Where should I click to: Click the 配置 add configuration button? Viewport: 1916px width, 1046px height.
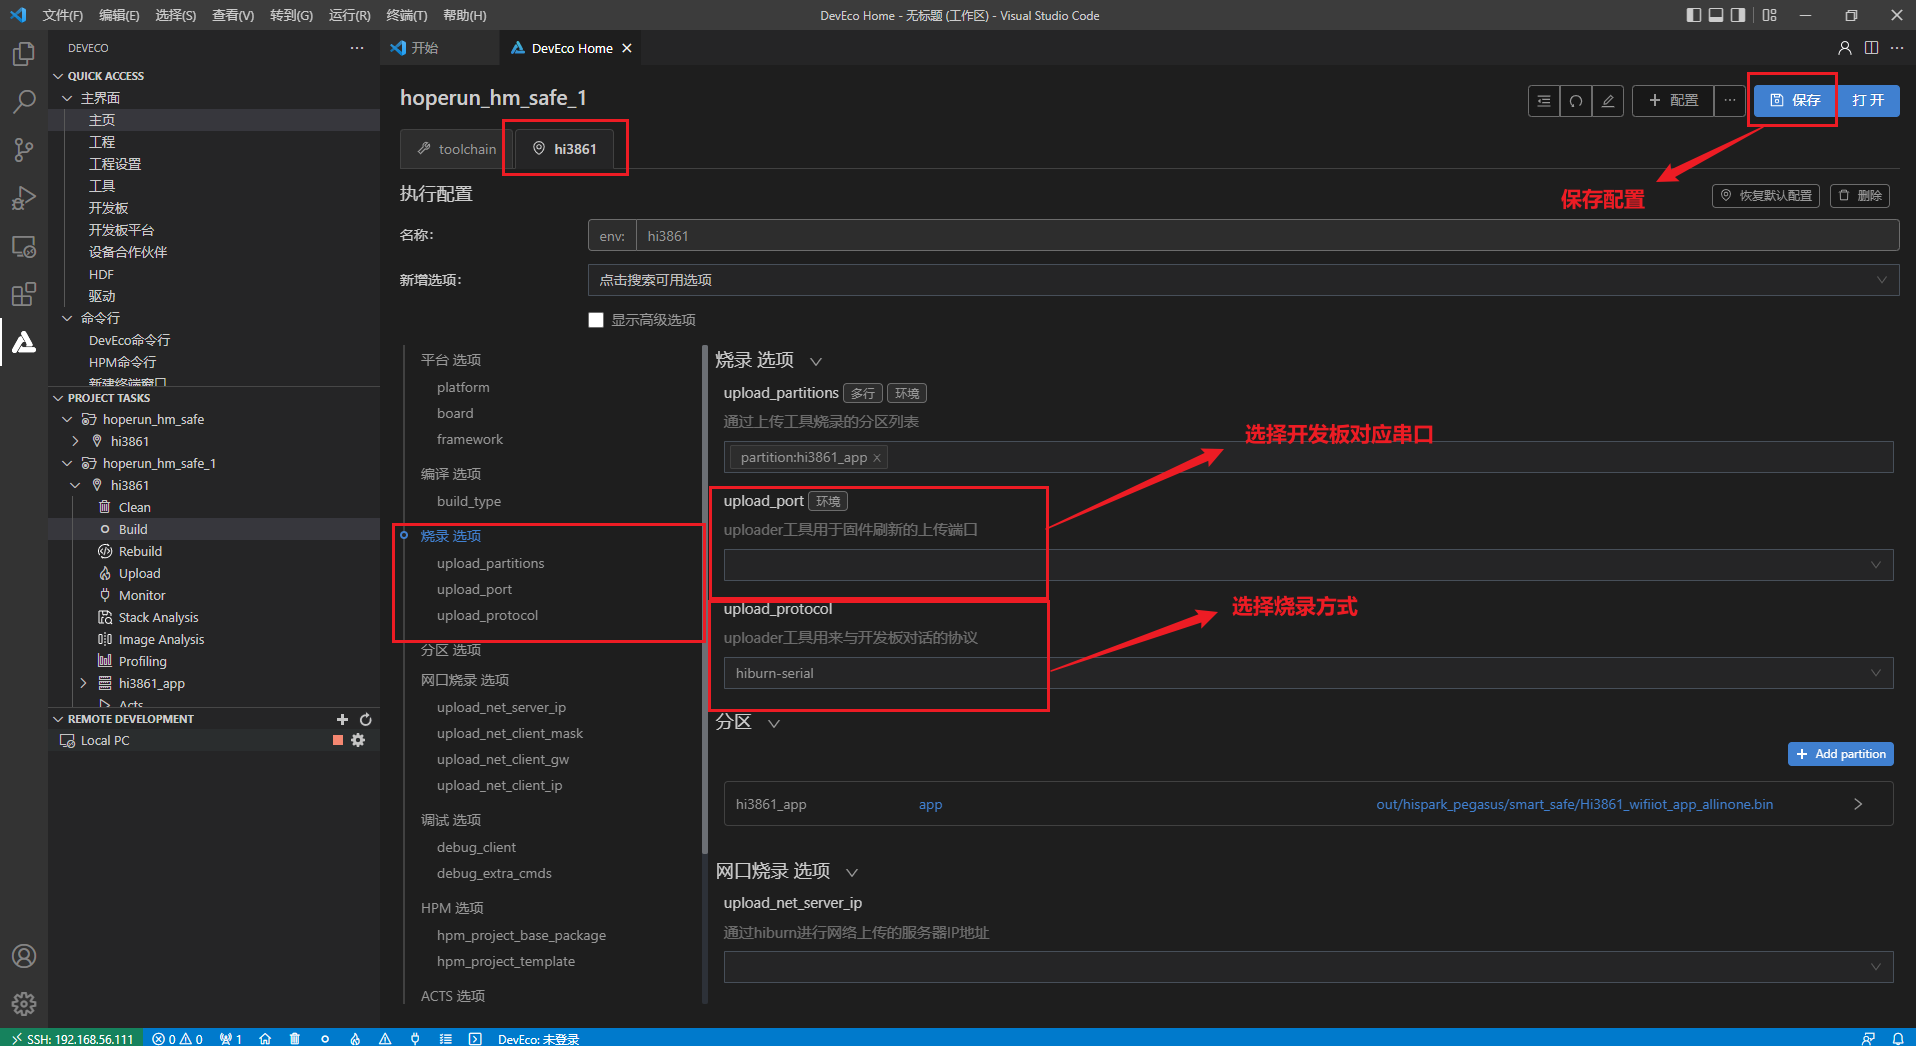1673,100
